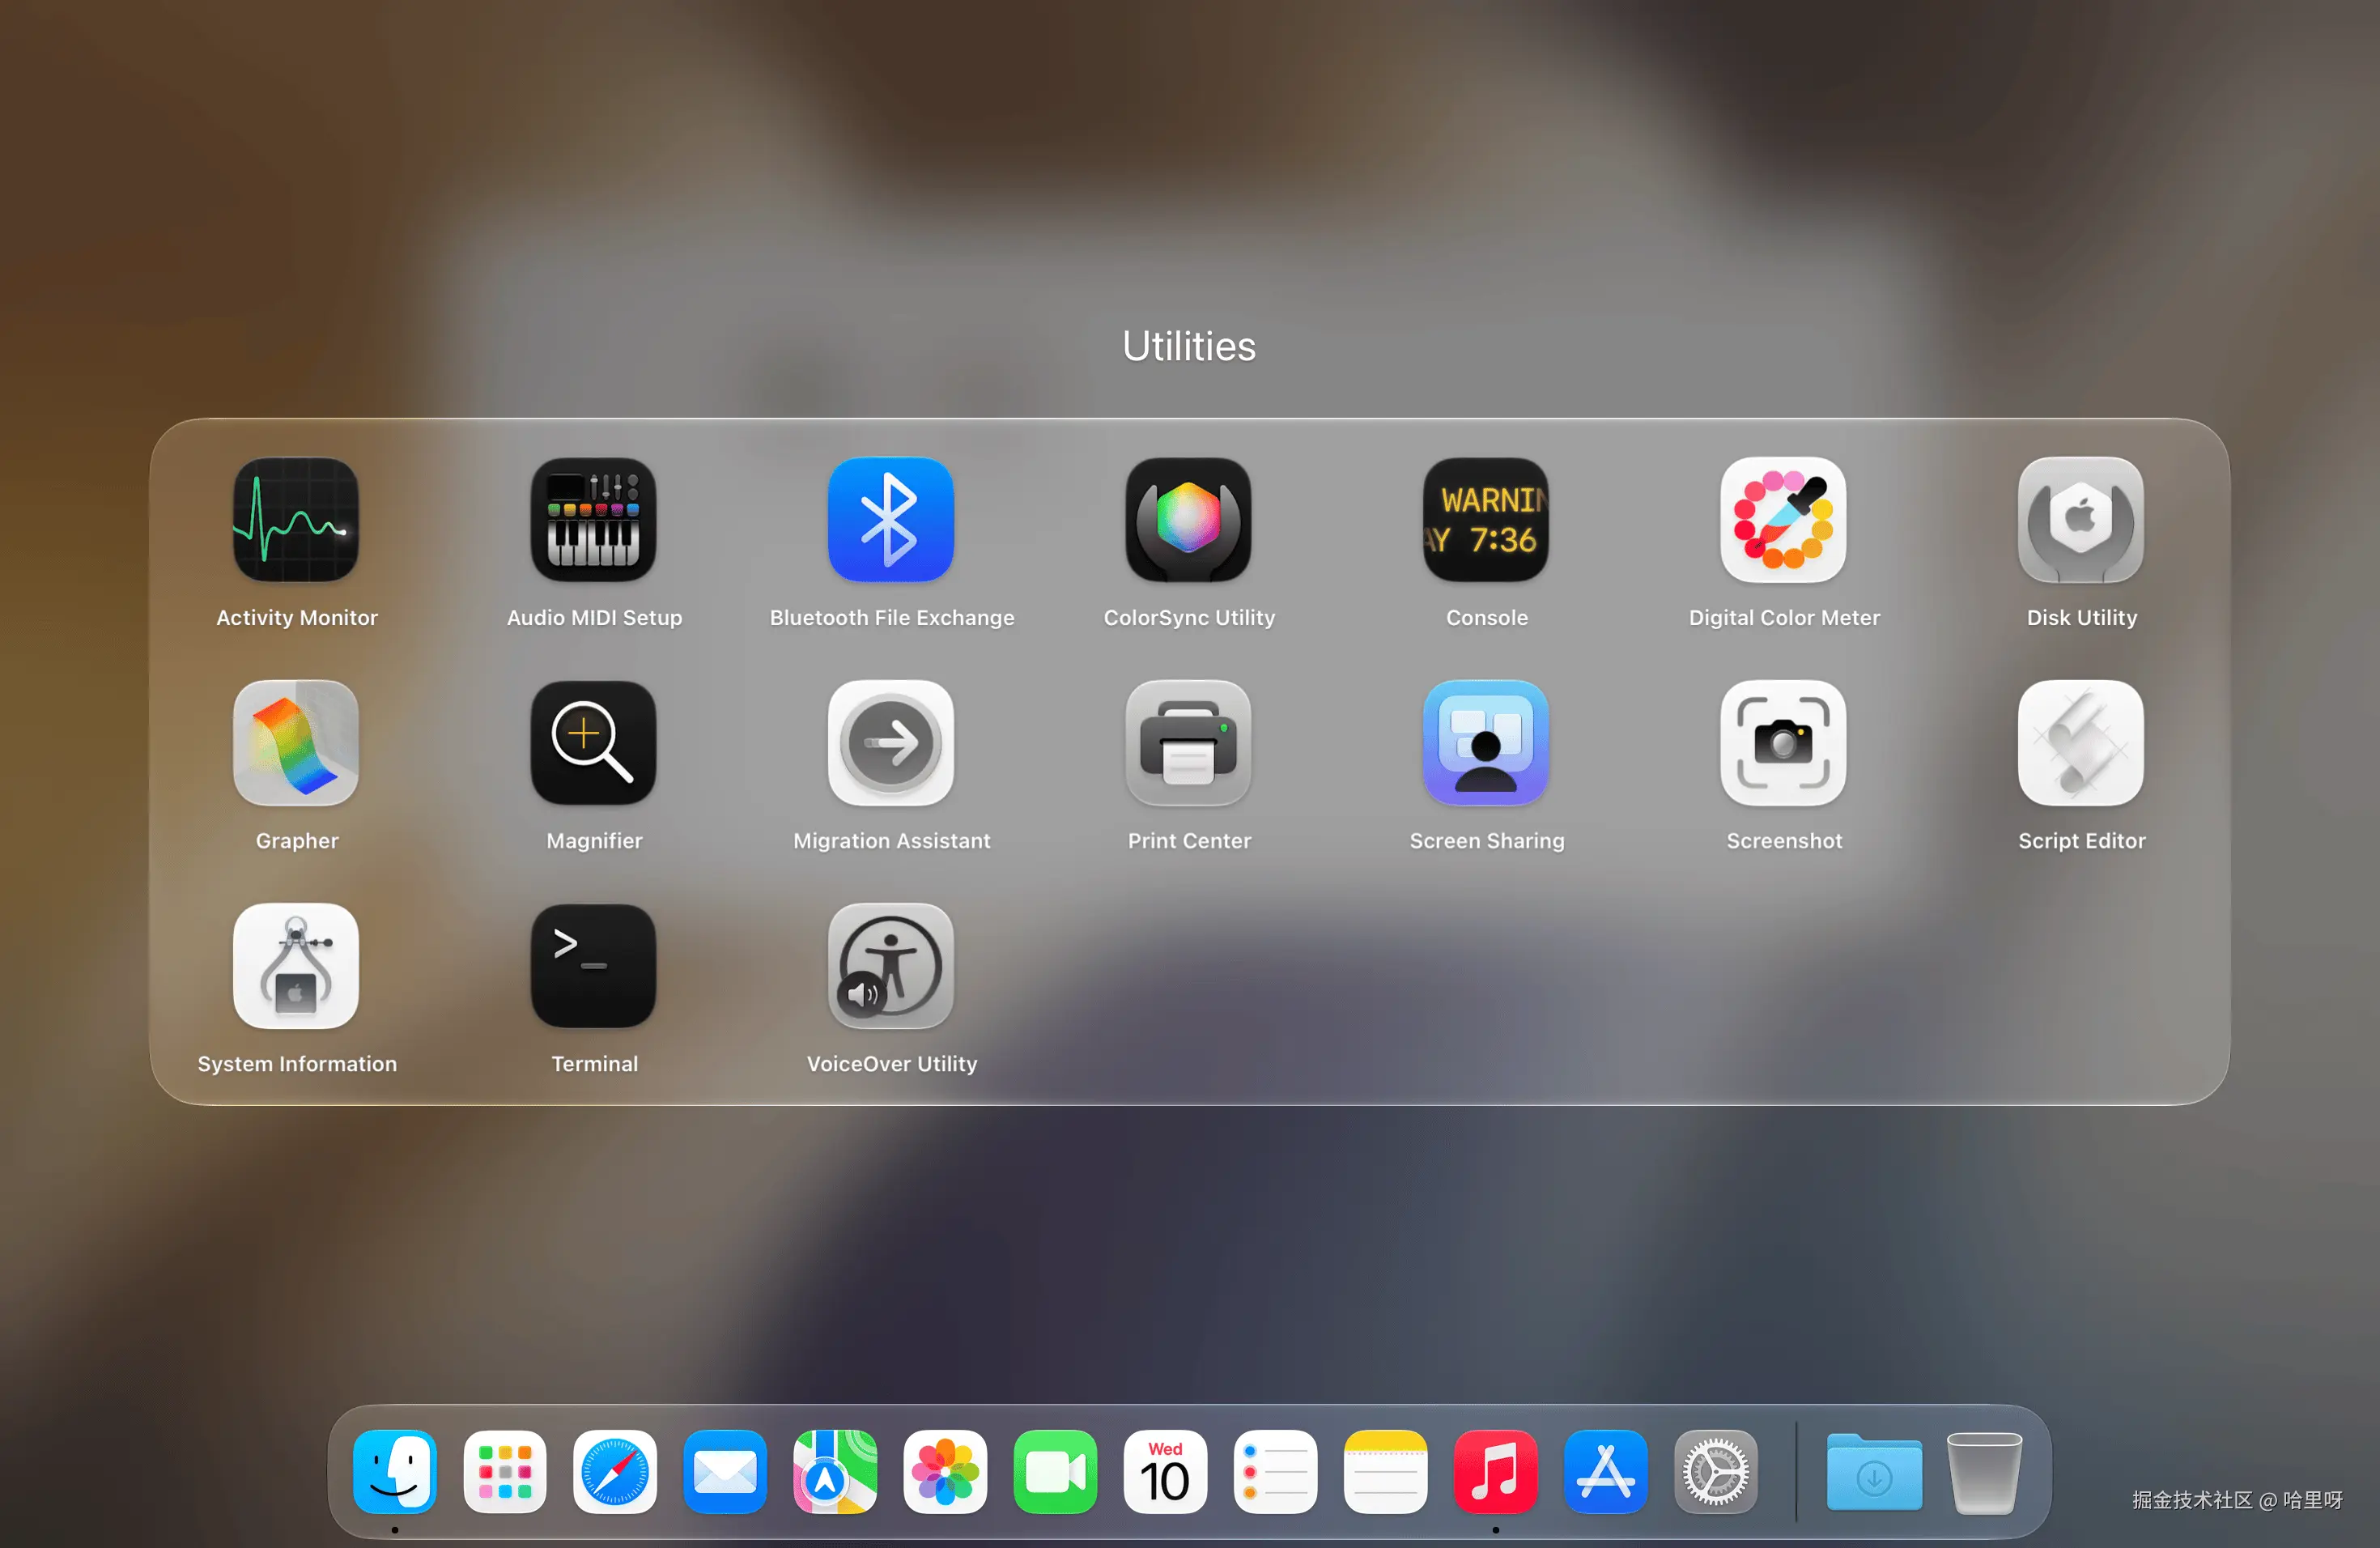Open Safari from the Dock
This screenshot has width=2380, height=1548.
click(x=615, y=1471)
